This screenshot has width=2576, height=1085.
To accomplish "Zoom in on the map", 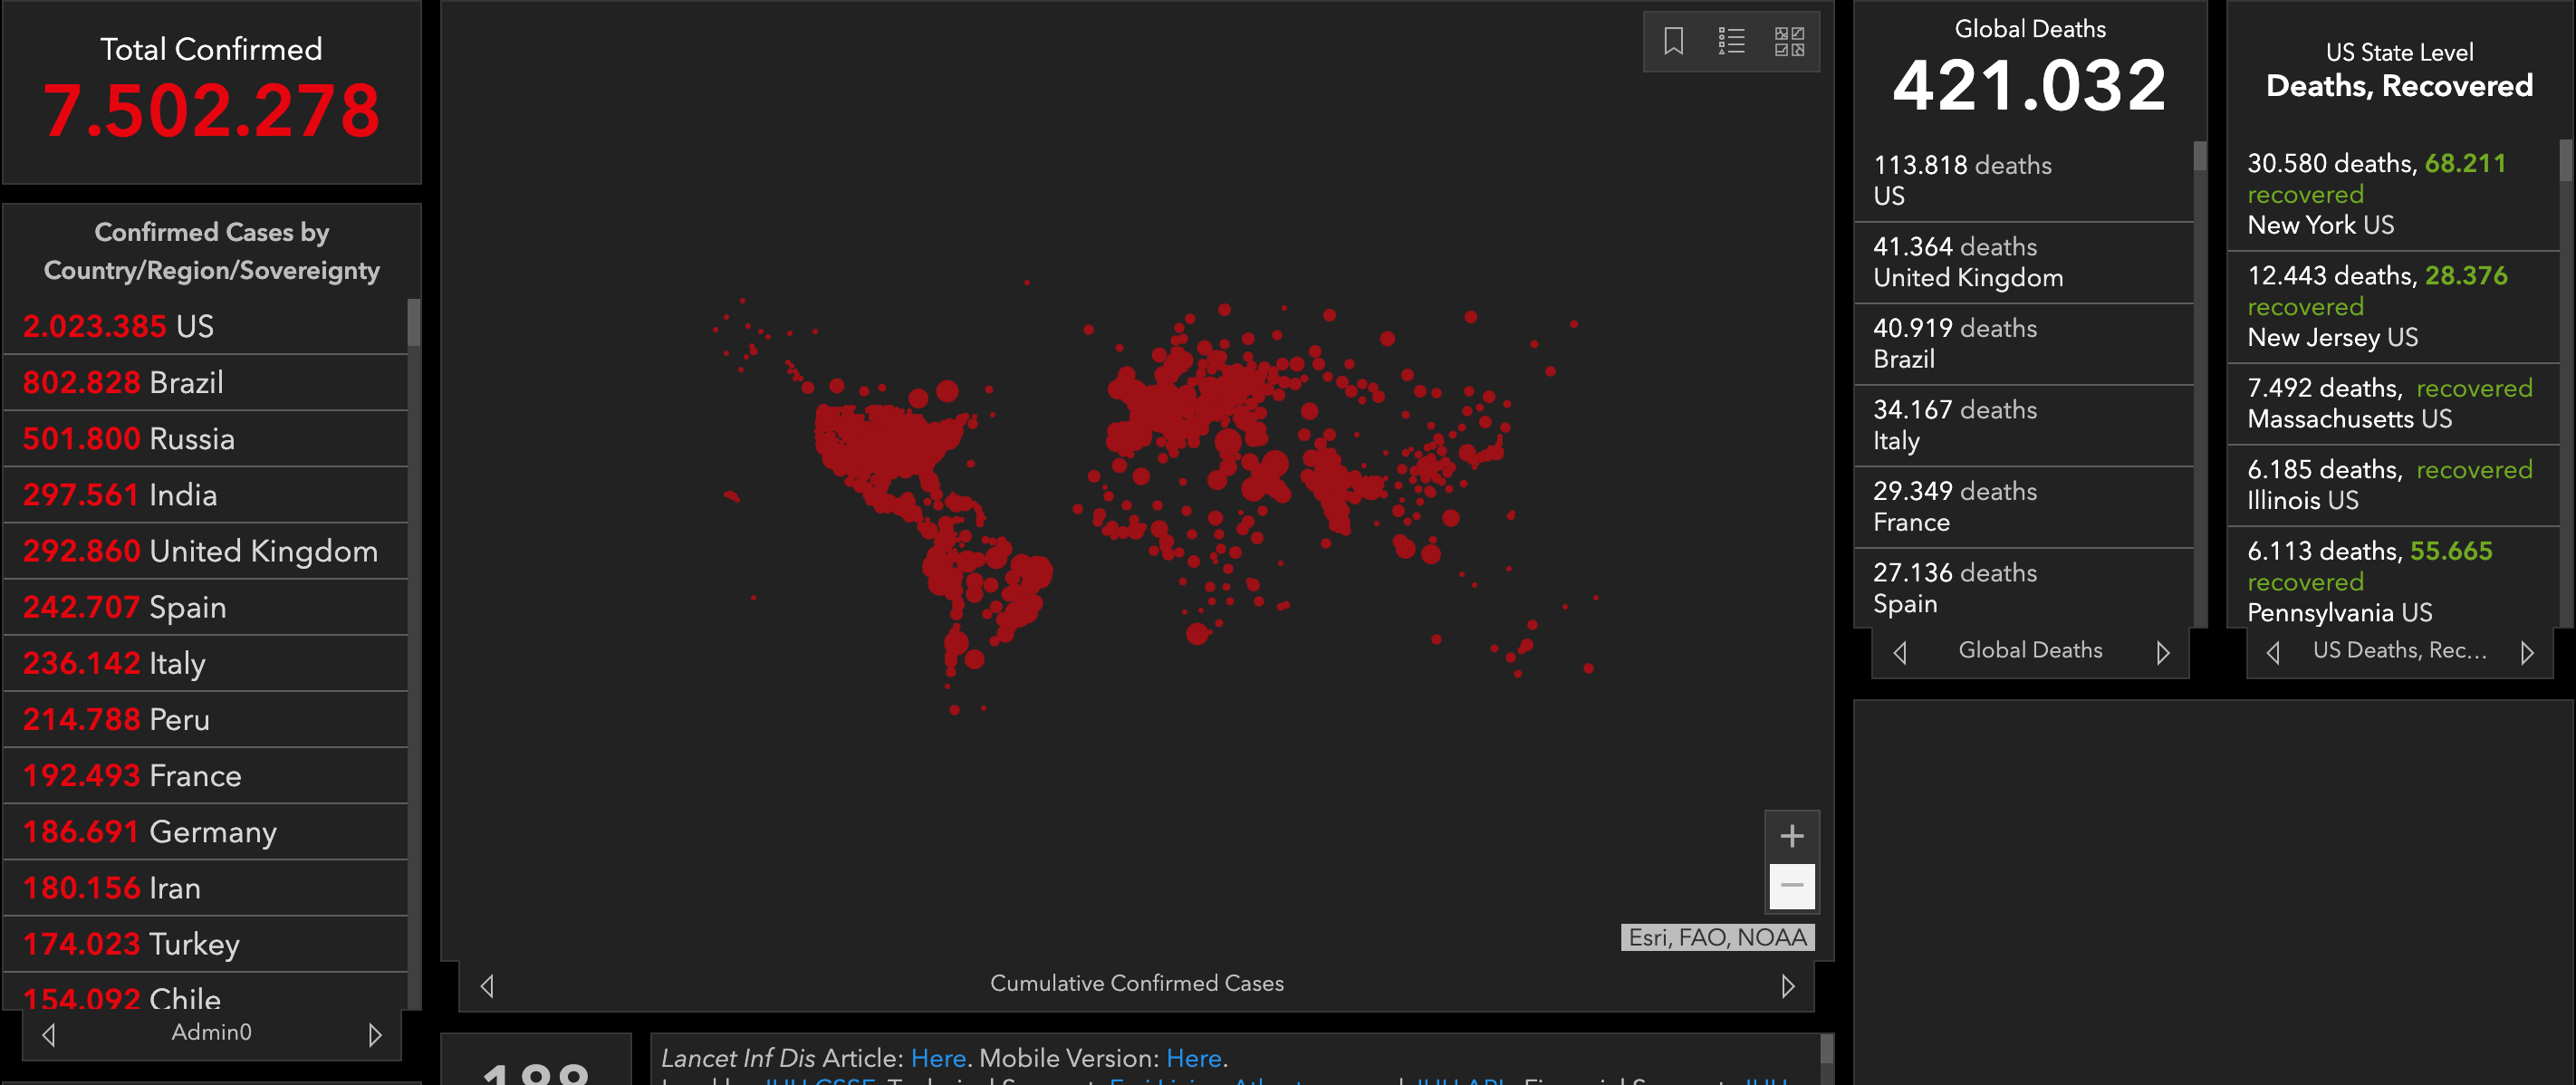I will pos(1791,836).
